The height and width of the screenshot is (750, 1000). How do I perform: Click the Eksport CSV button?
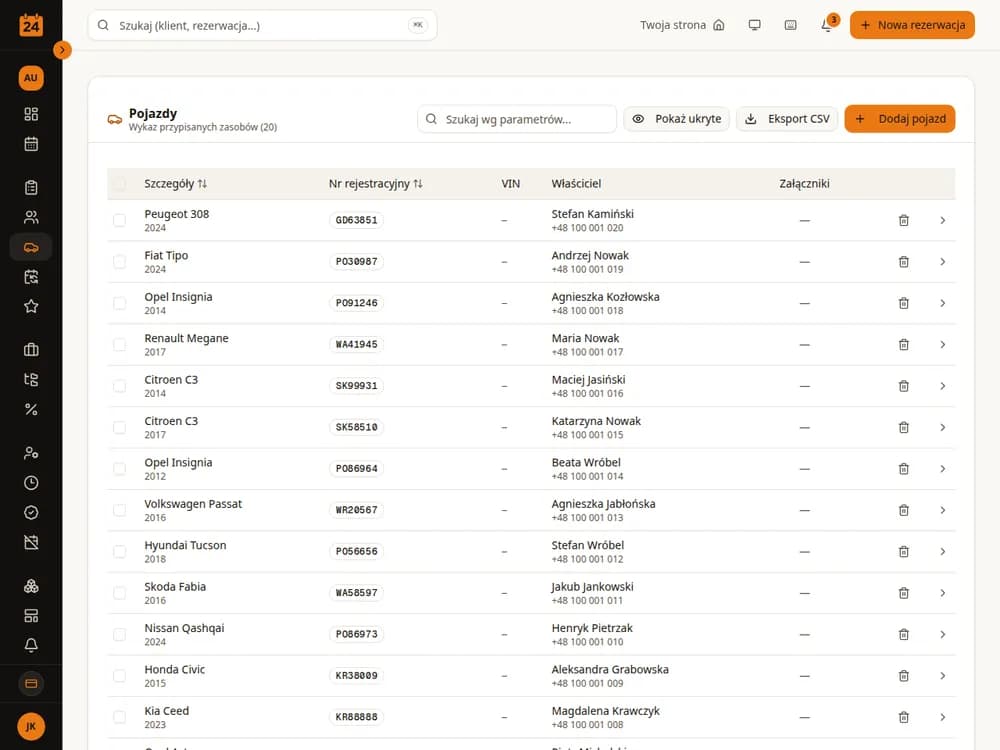[787, 119]
